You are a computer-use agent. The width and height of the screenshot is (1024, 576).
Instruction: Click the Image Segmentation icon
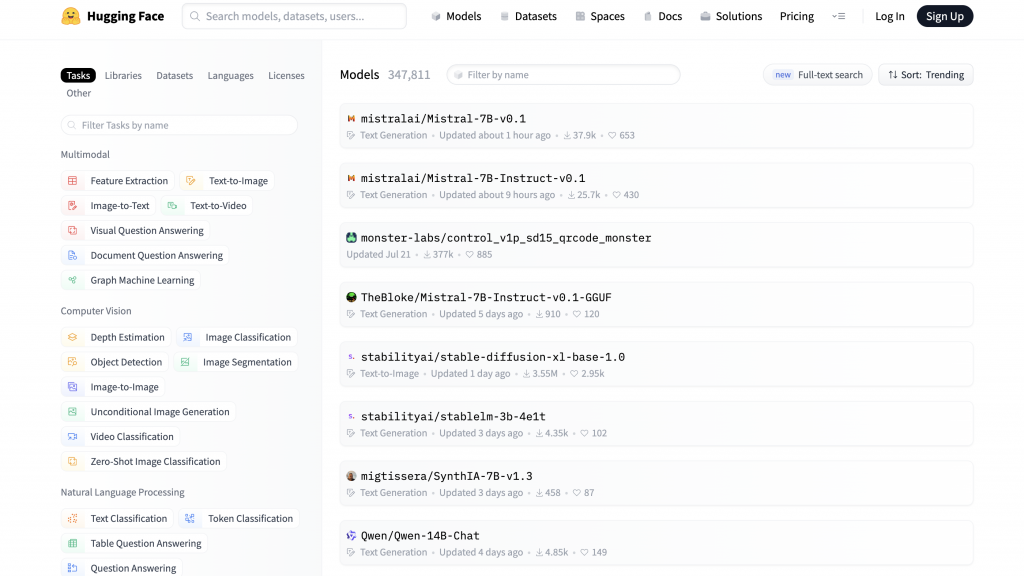(x=185, y=362)
